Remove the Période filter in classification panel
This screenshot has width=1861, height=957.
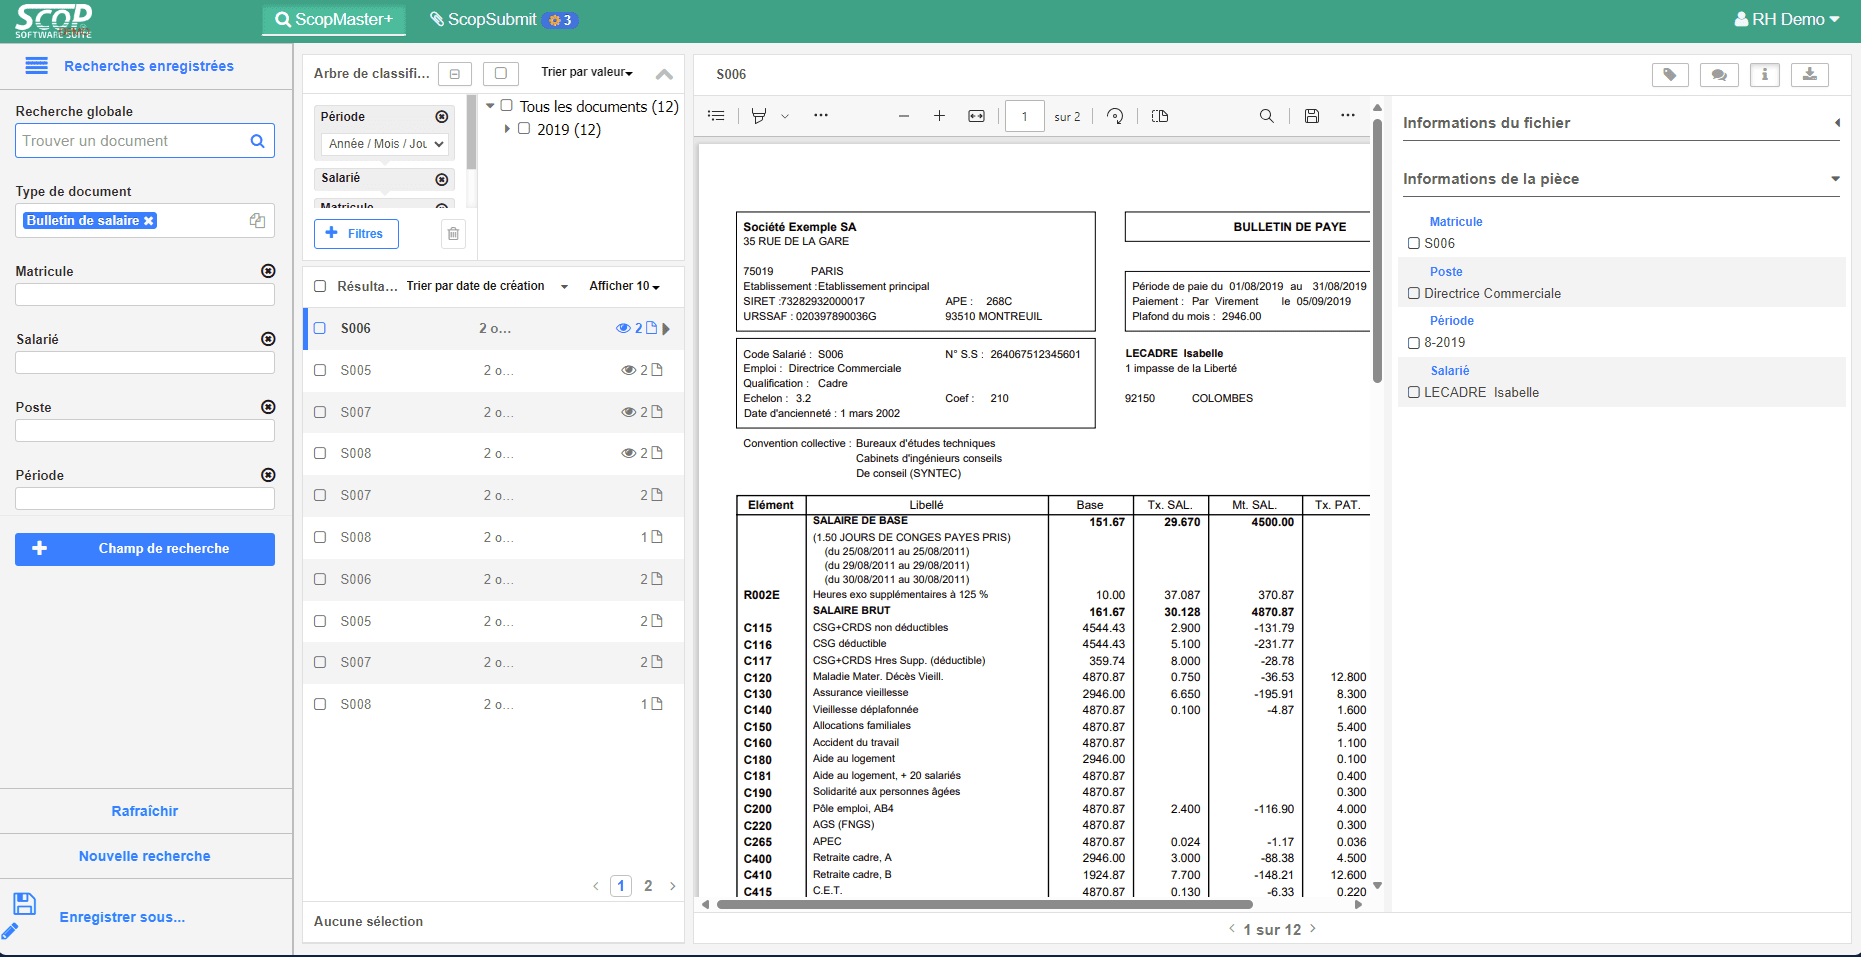tap(442, 117)
